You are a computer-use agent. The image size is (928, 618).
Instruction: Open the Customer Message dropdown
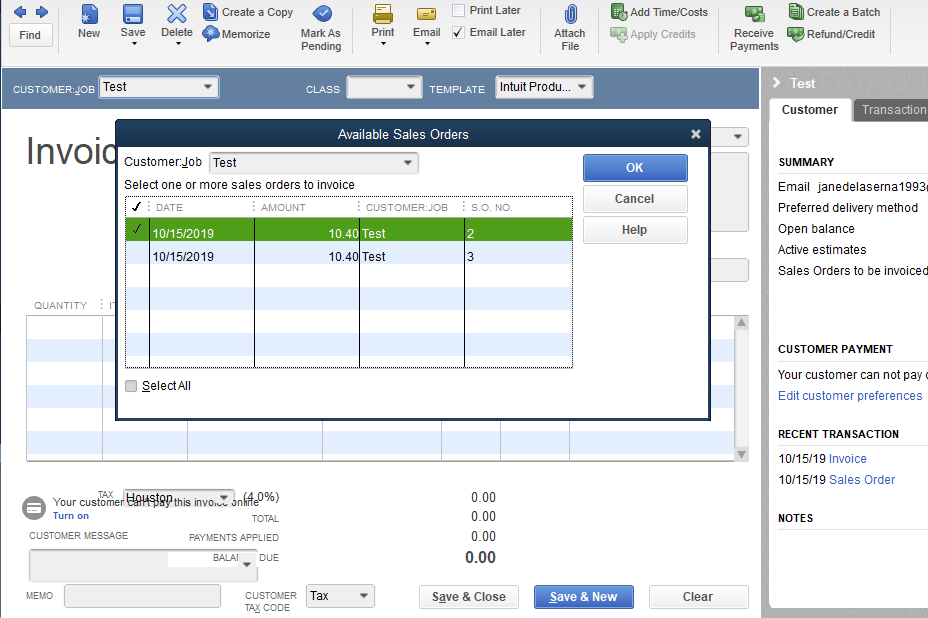point(247,564)
